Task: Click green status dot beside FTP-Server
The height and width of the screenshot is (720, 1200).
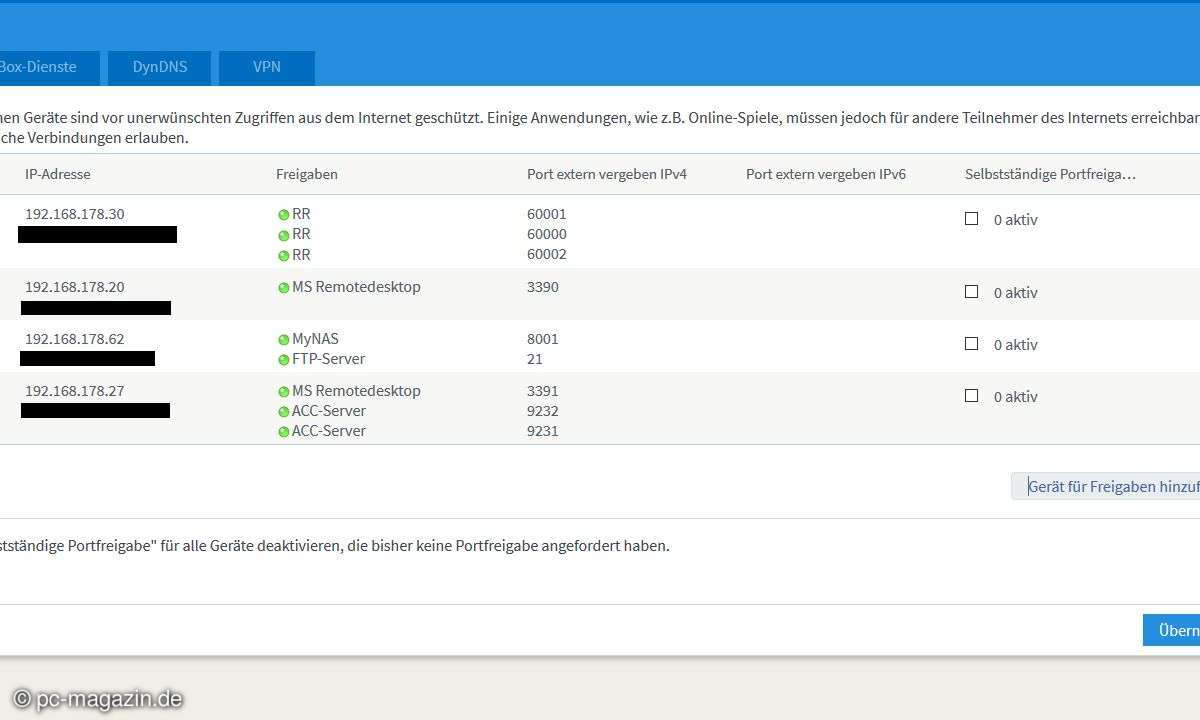Action: [x=283, y=360]
